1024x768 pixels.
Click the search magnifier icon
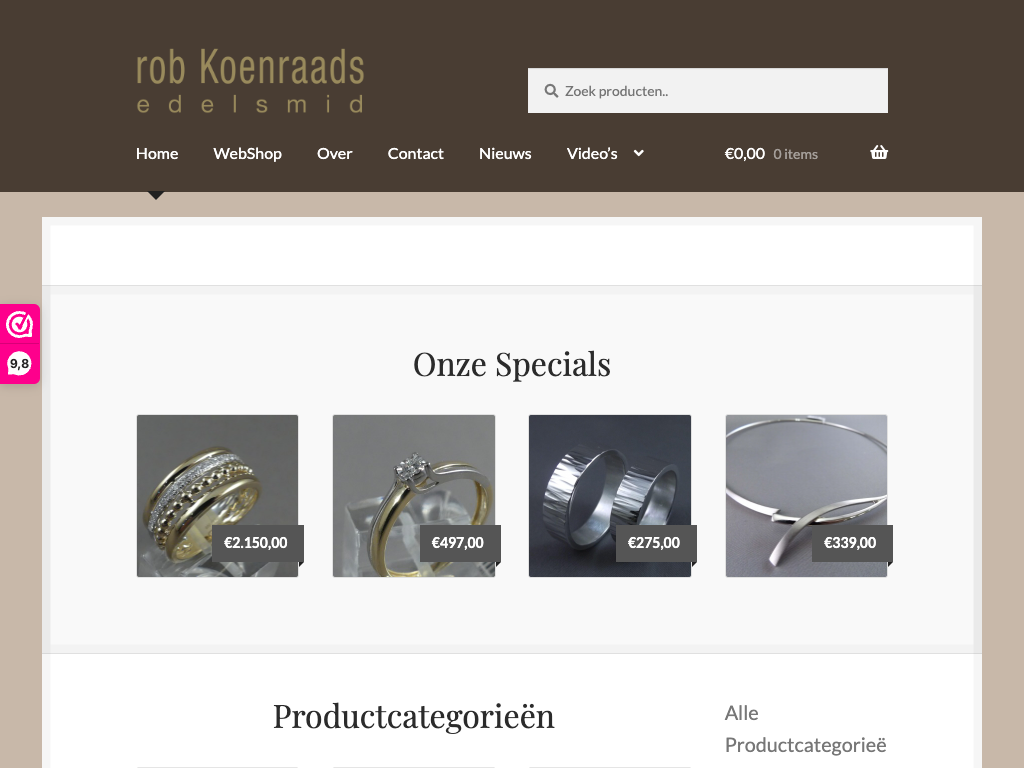pyautogui.click(x=551, y=91)
